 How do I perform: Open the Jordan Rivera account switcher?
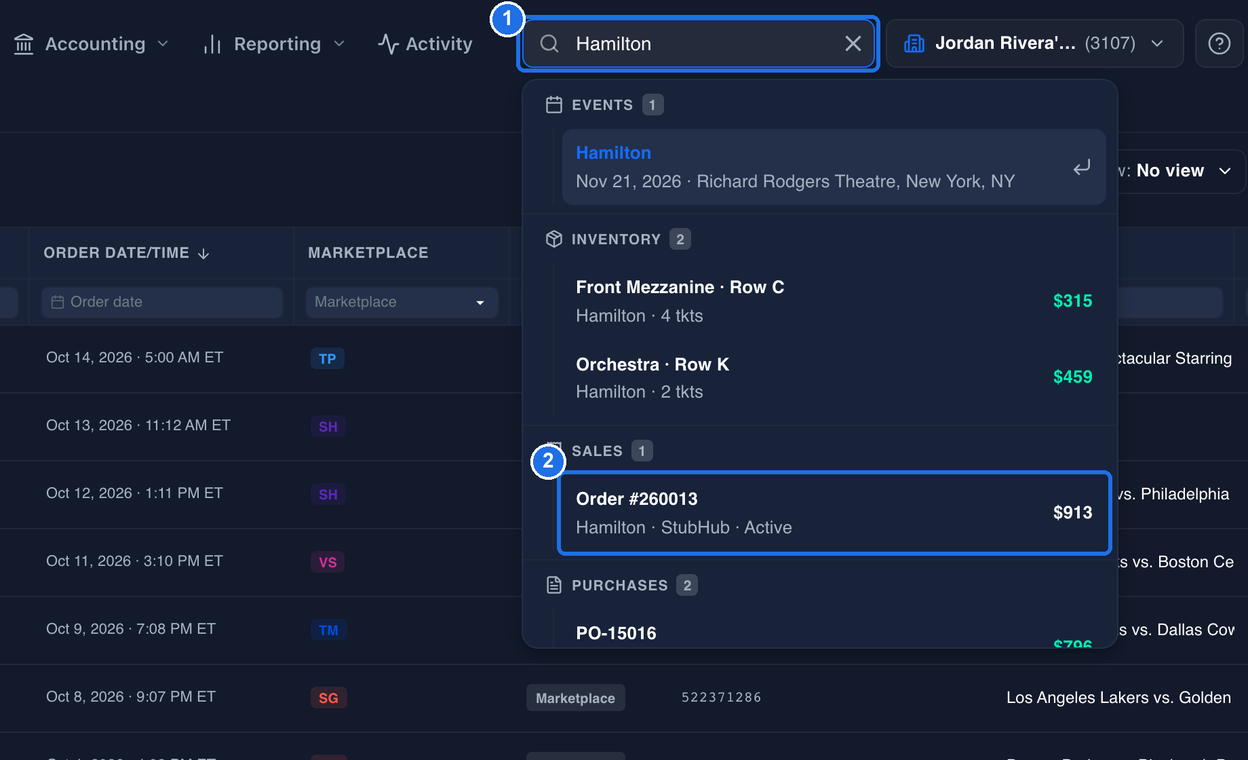click(x=1035, y=44)
